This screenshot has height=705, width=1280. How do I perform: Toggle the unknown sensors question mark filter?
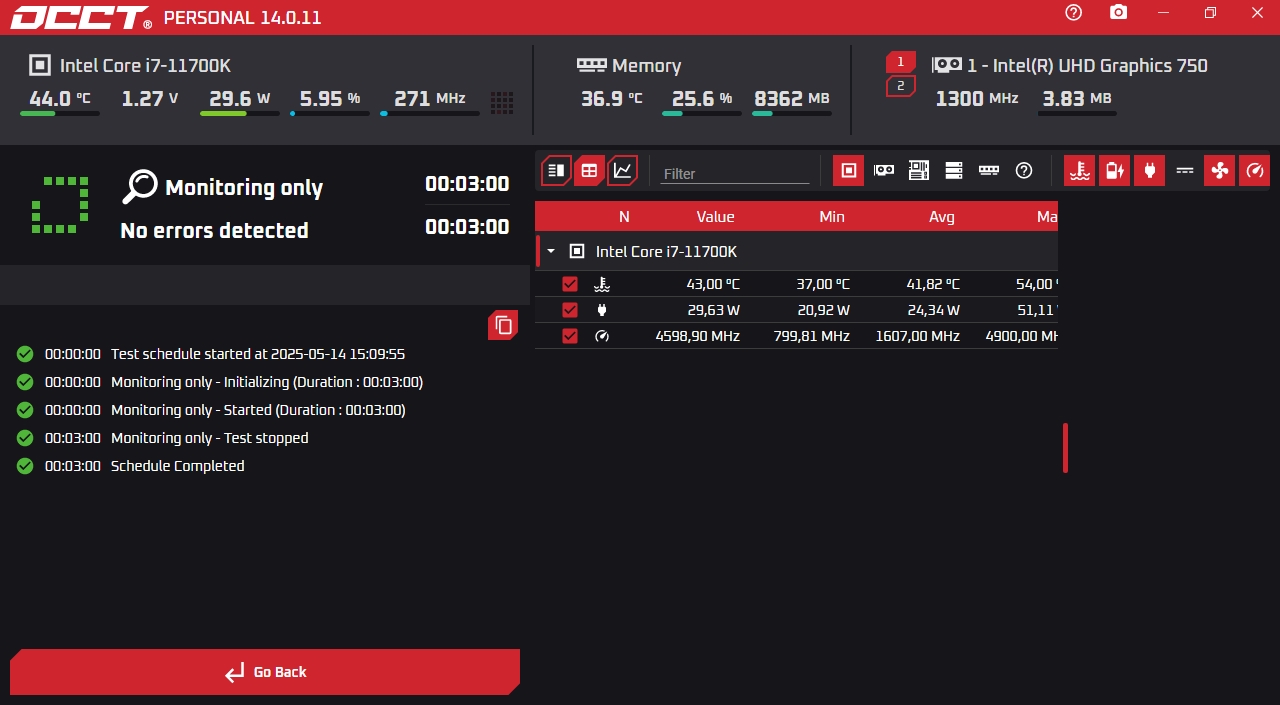tap(1024, 171)
